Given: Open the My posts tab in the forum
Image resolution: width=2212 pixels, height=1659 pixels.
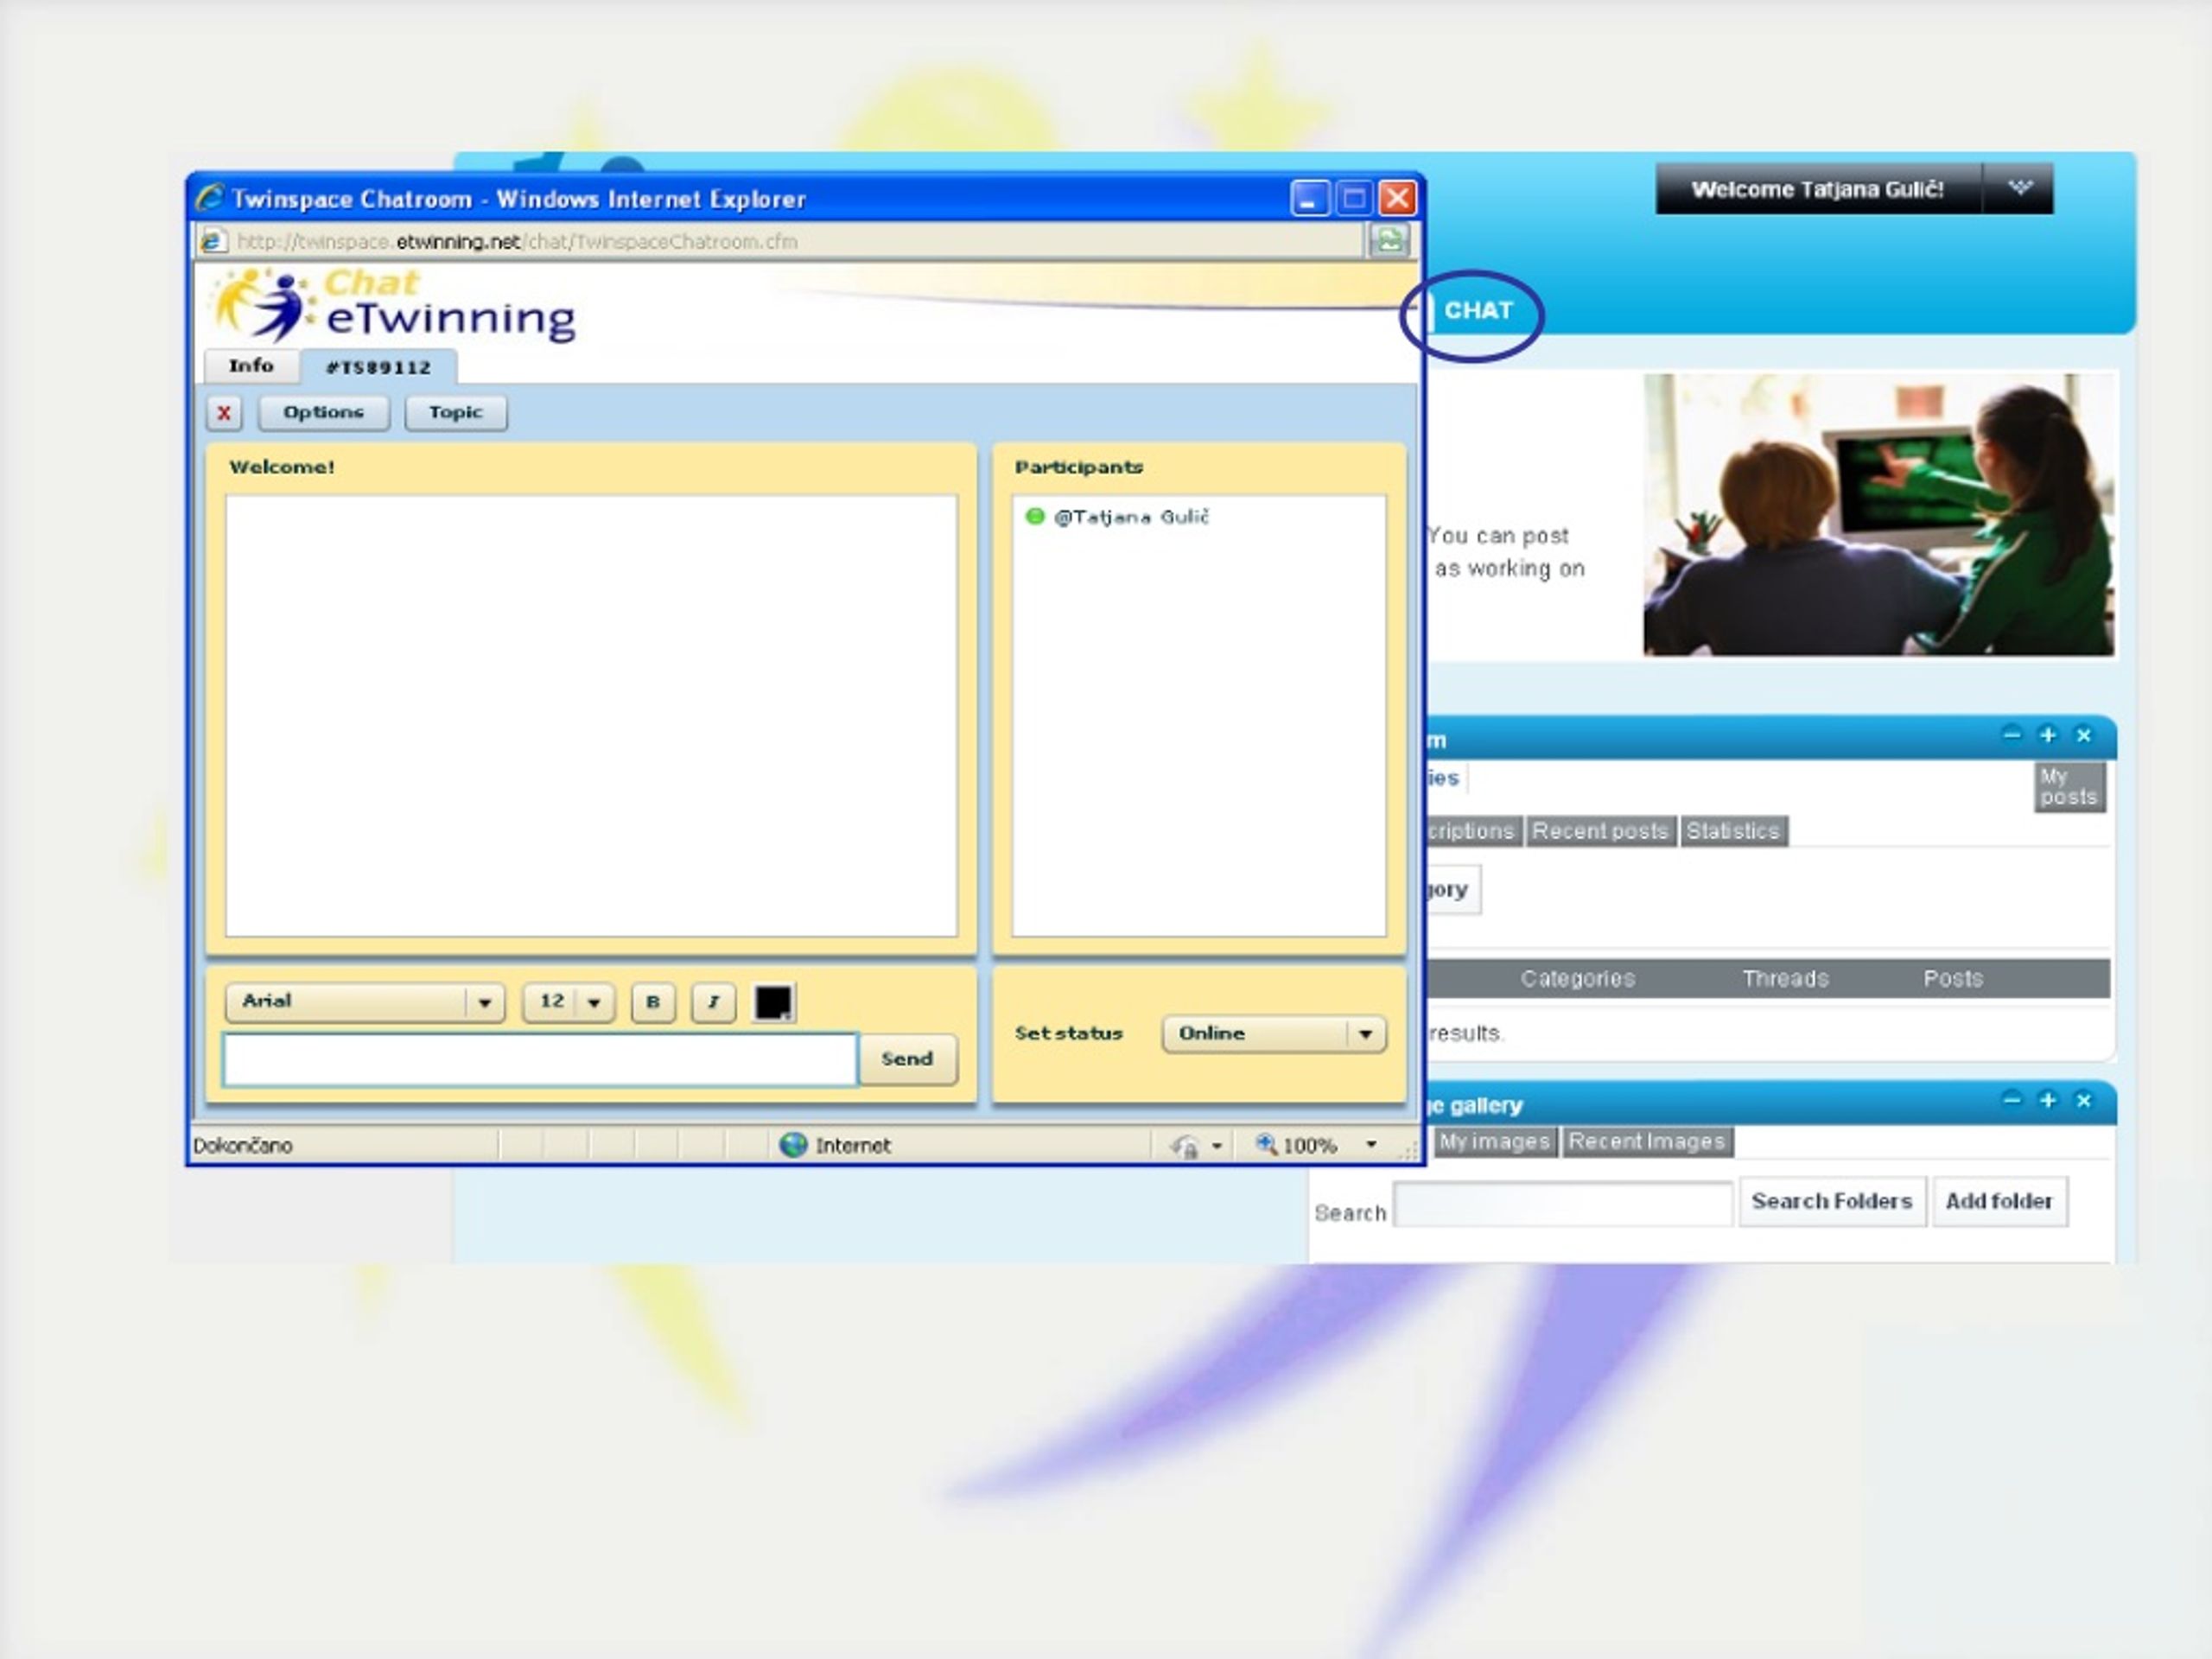Looking at the screenshot, I should 2069,787.
